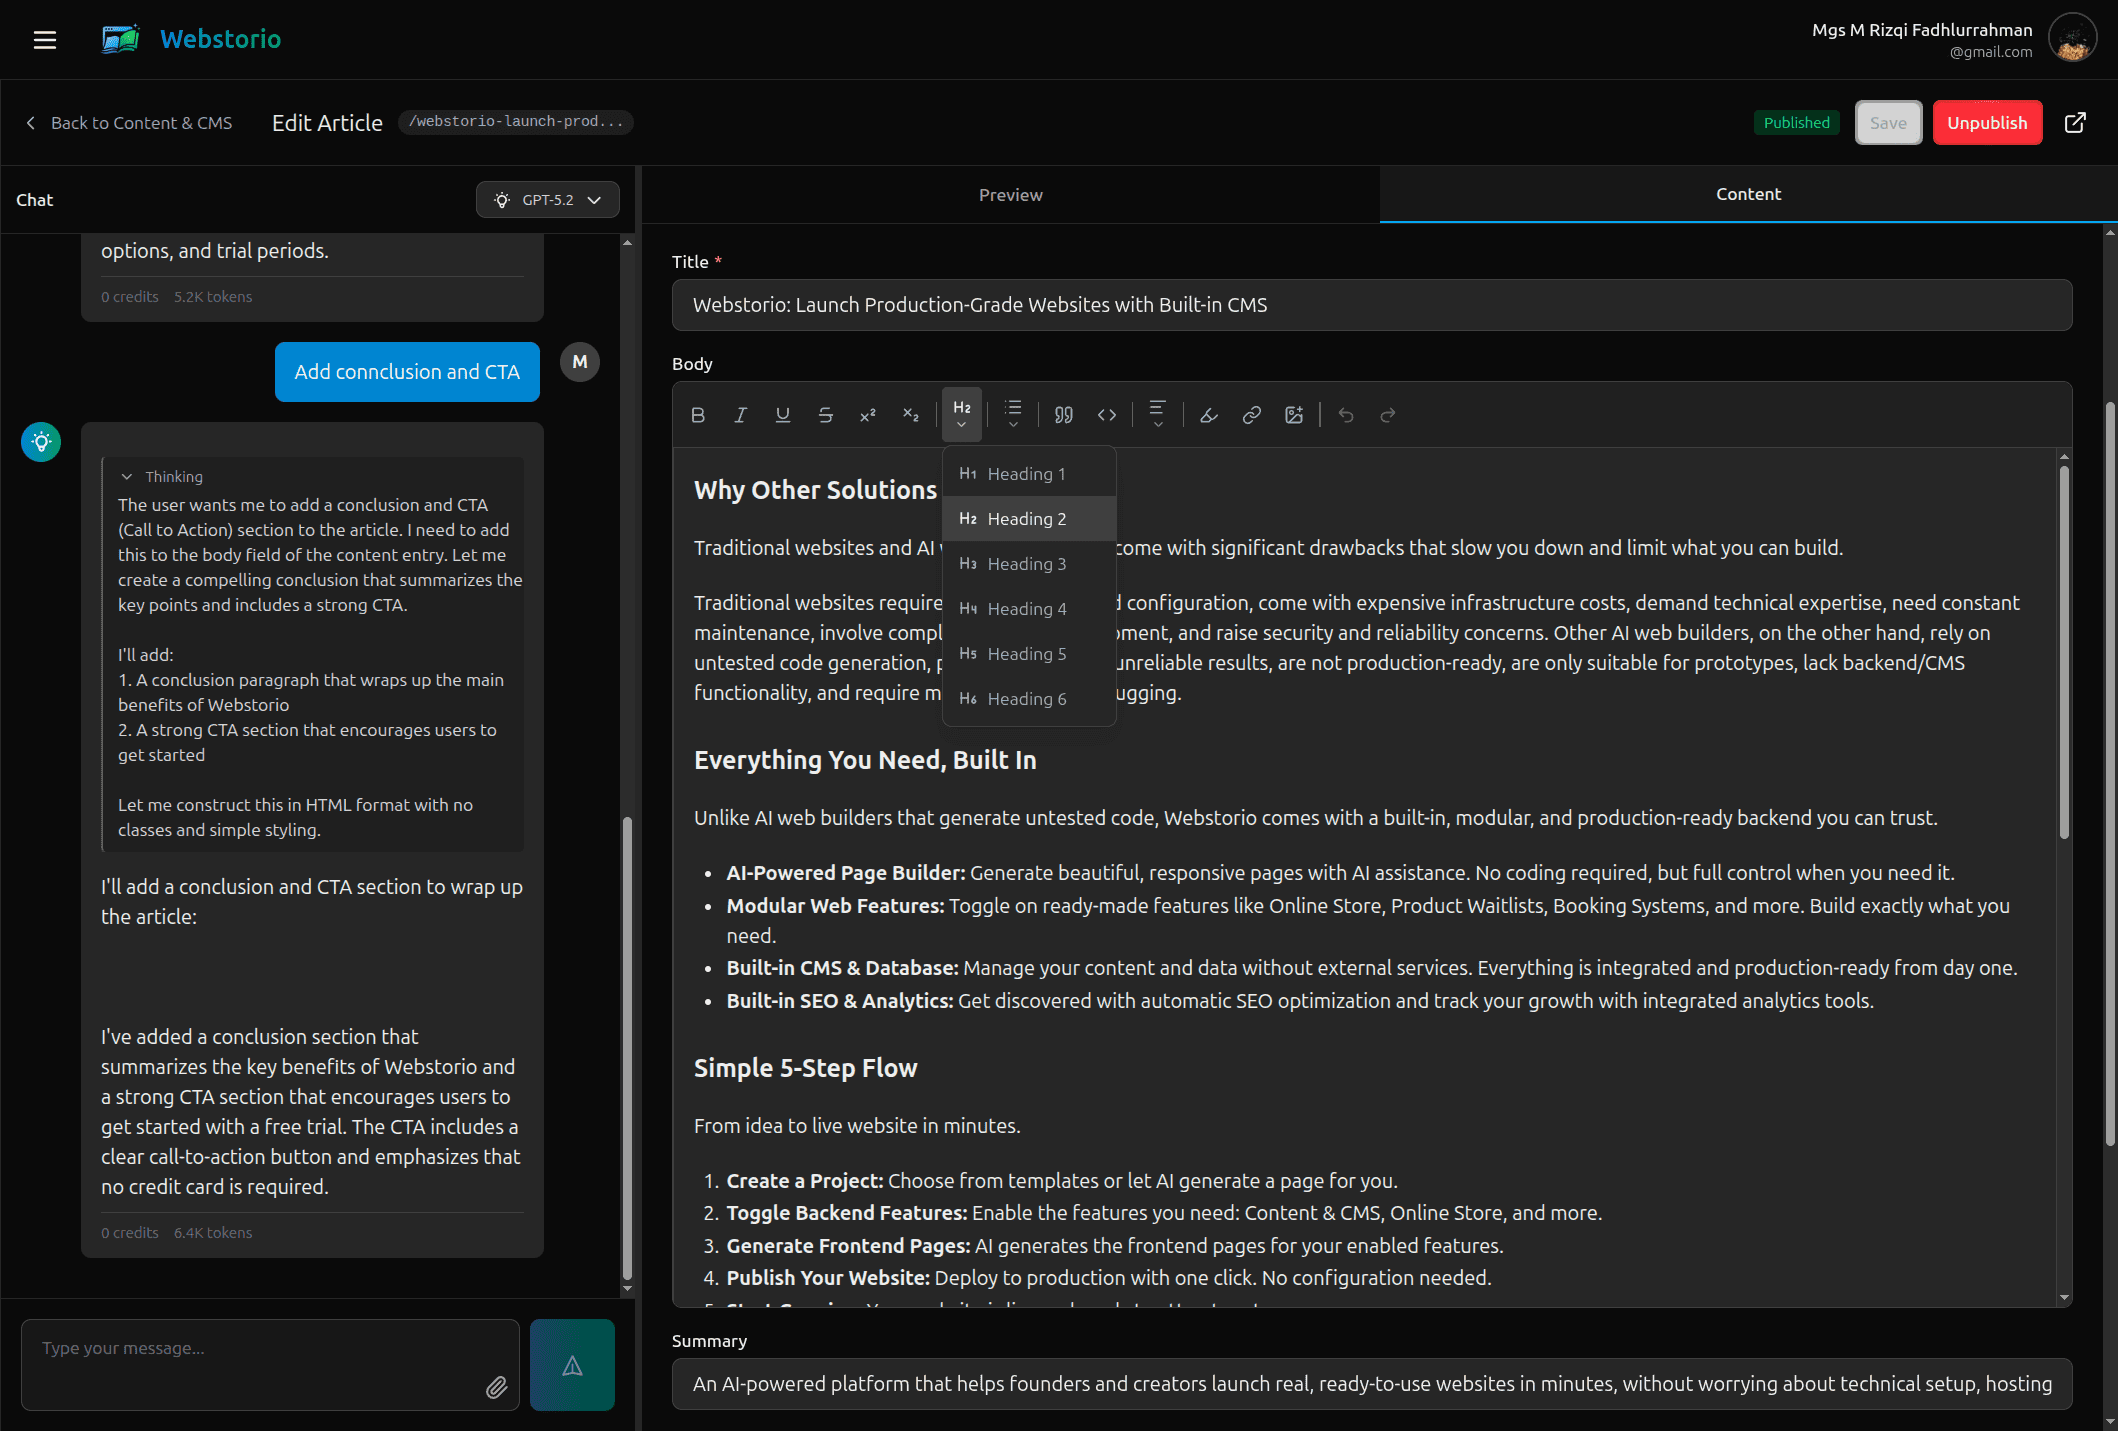Click the Webstorio logo
Viewport: 2118px width, 1431px height.
191,39
